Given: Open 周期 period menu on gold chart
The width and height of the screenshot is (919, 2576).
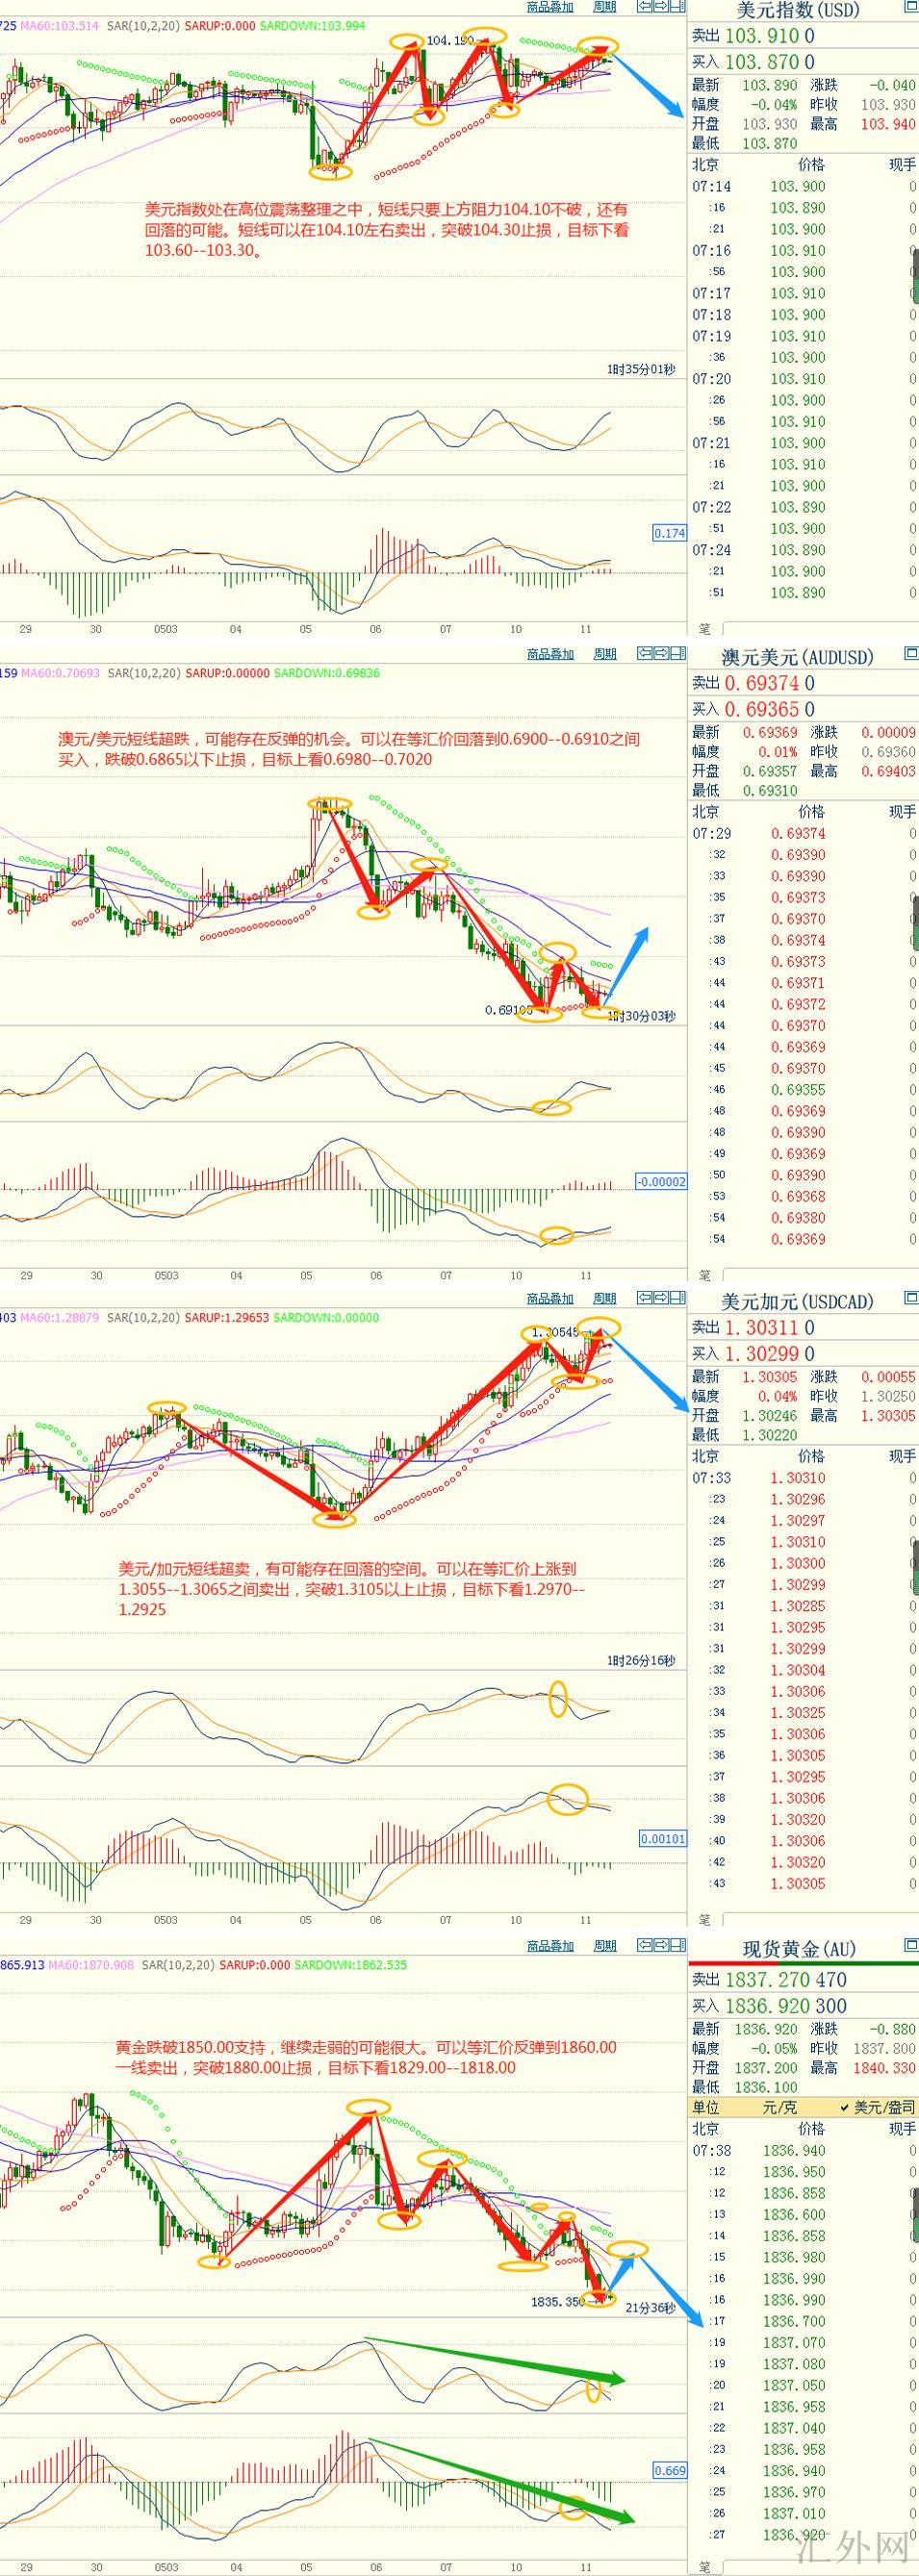Looking at the screenshot, I should pos(604,1946).
